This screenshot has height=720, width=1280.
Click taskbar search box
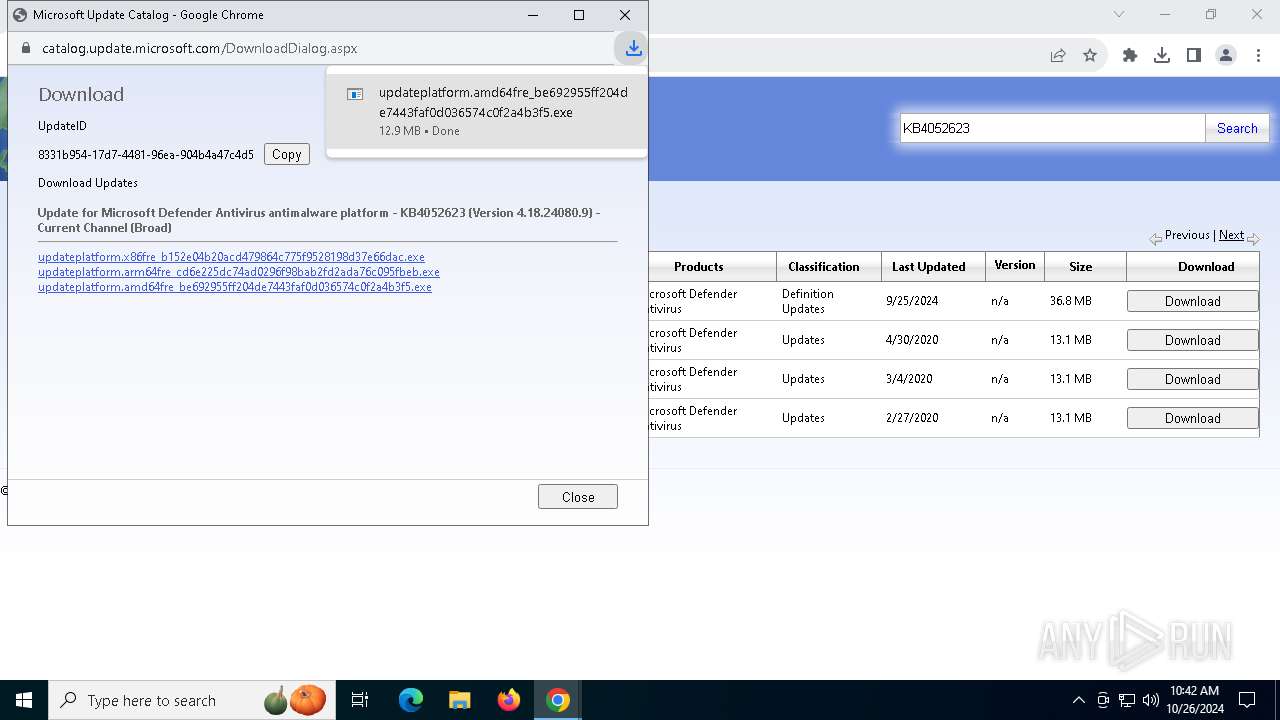(192, 700)
